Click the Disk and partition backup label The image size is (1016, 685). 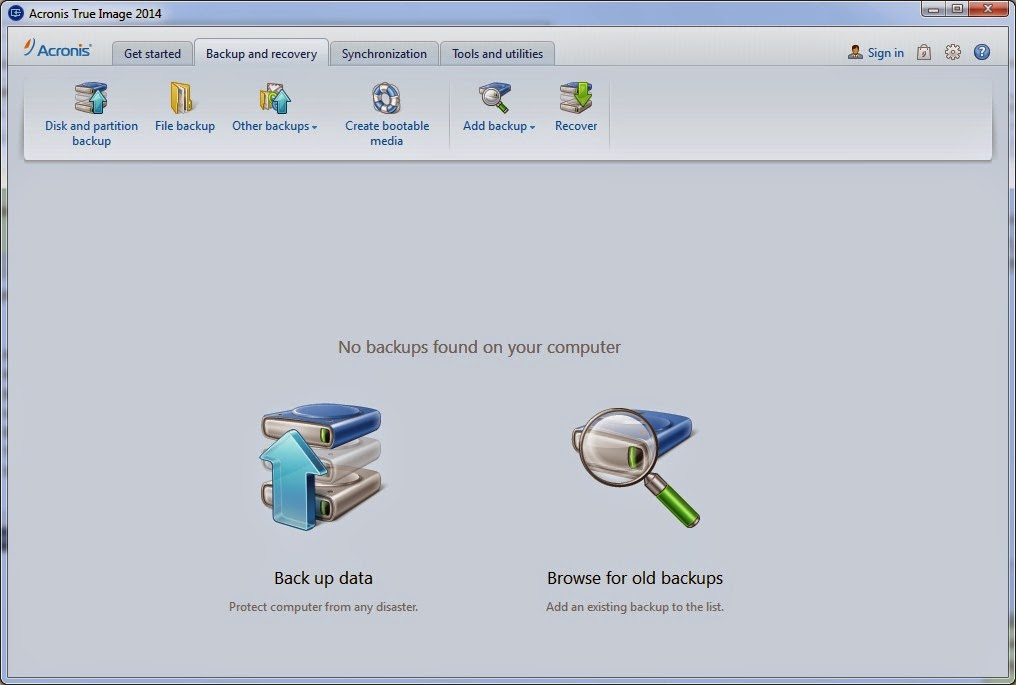click(x=91, y=133)
